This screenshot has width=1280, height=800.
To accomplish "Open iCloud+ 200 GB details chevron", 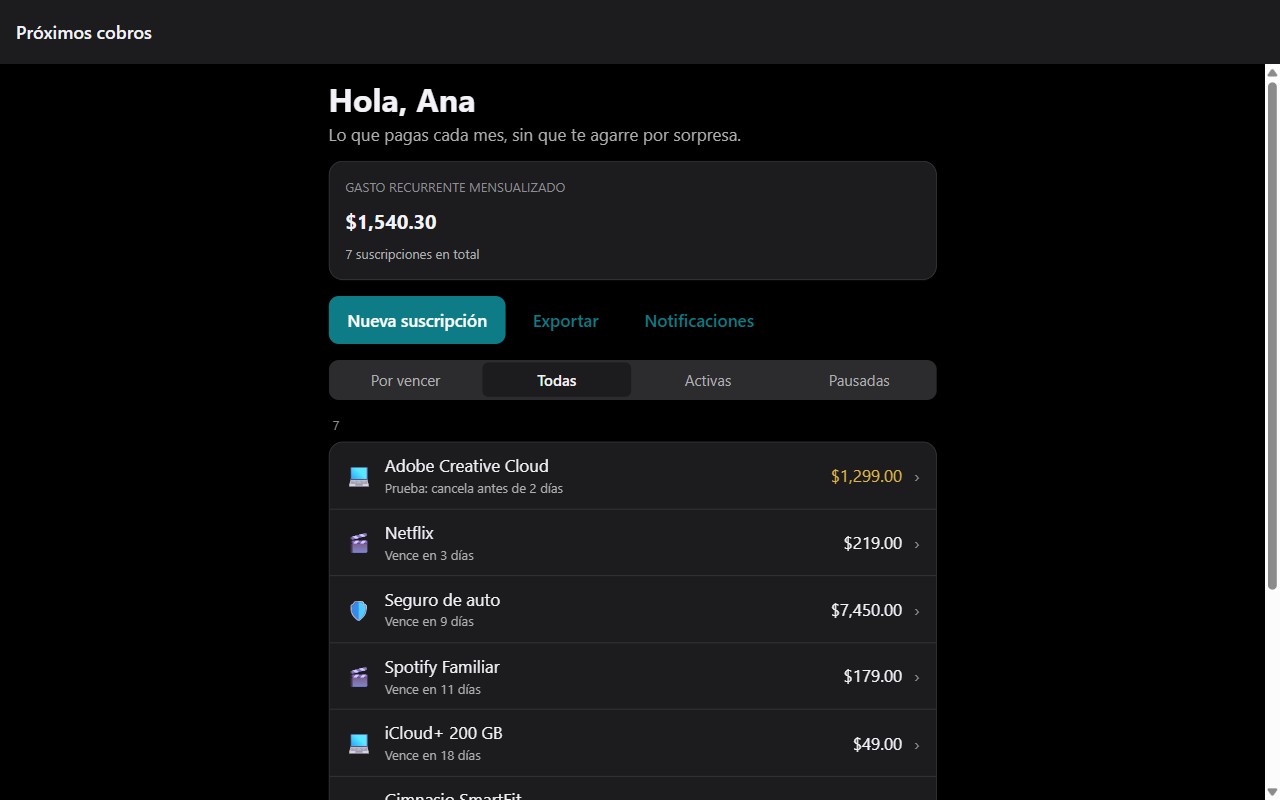I will 917,744.
